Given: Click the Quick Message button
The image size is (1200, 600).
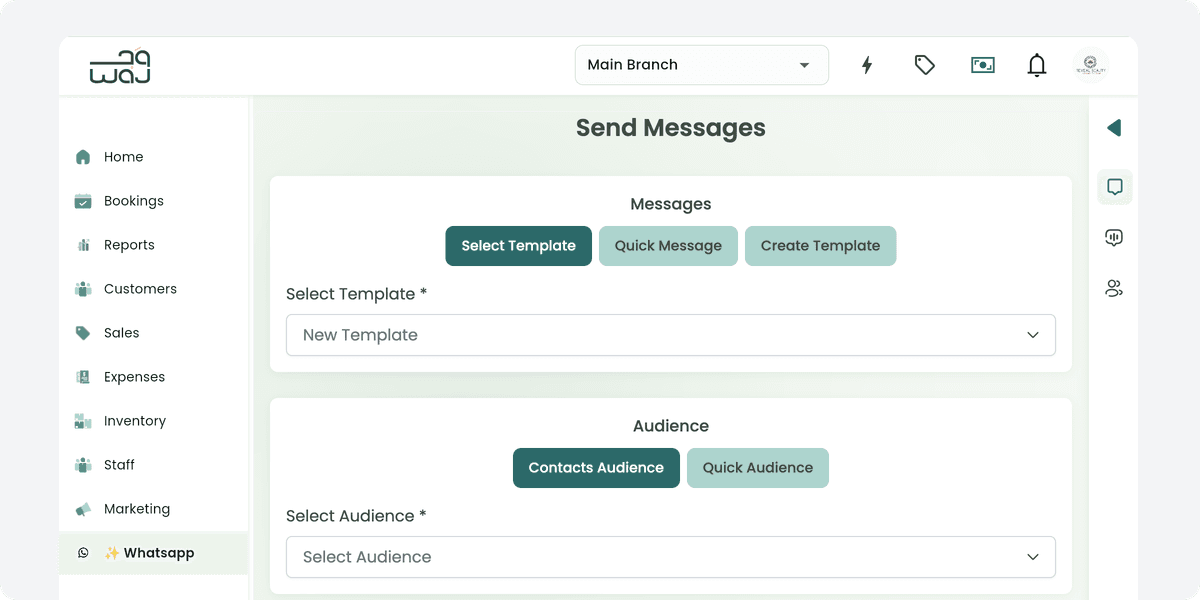Looking at the screenshot, I should (x=668, y=245).
